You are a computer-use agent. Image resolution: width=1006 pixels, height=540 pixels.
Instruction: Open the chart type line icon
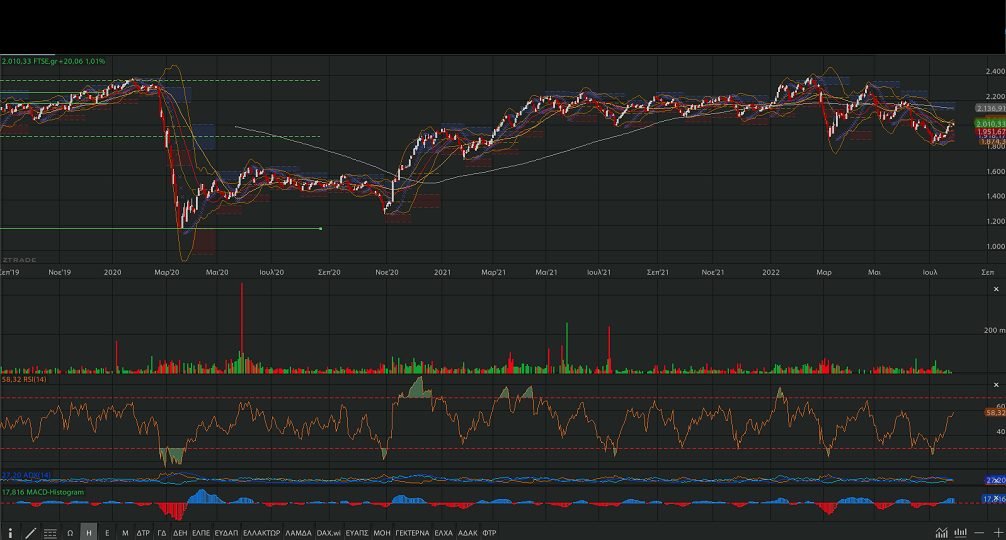pyautogui.click(x=941, y=532)
